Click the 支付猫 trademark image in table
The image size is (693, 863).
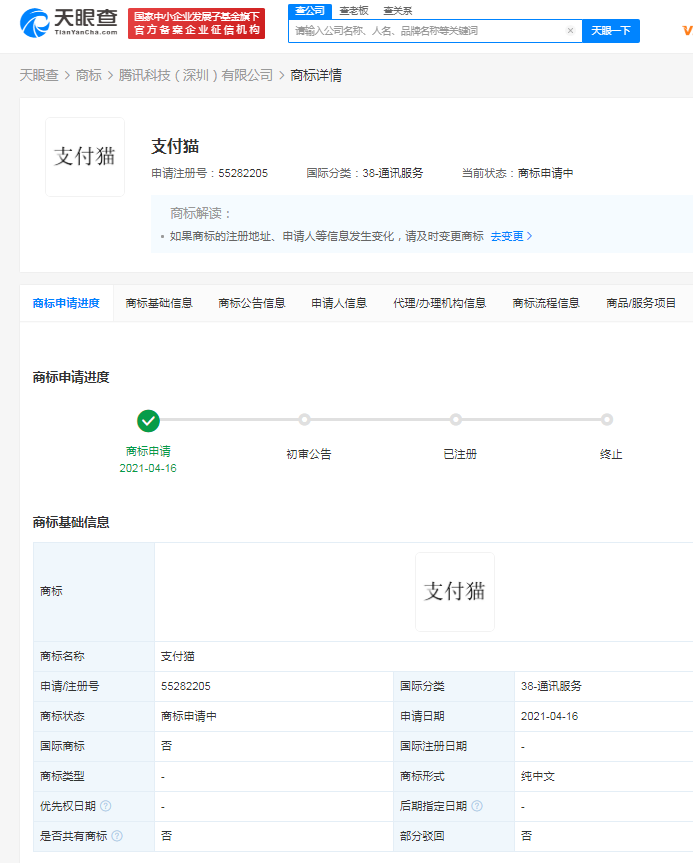[x=455, y=592]
